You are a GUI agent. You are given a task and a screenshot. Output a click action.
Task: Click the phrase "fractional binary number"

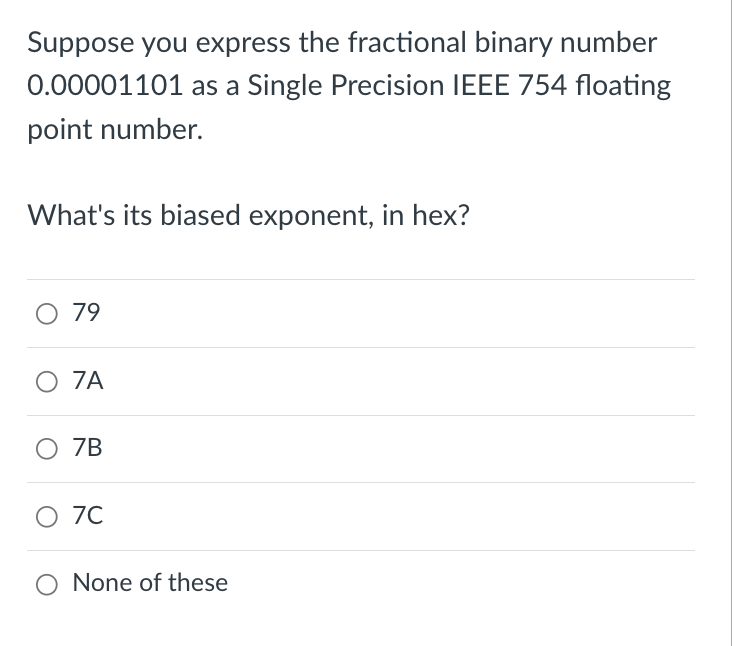pyautogui.click(x=502, y=43)
